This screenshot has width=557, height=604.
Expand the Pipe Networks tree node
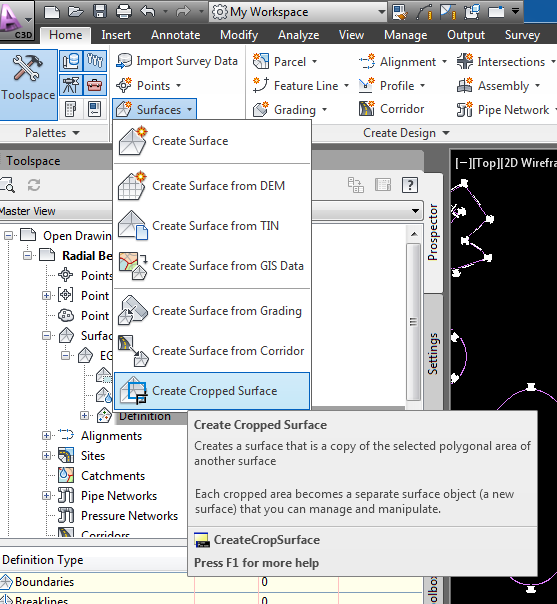pyautogui.click(x=46, y=496)
